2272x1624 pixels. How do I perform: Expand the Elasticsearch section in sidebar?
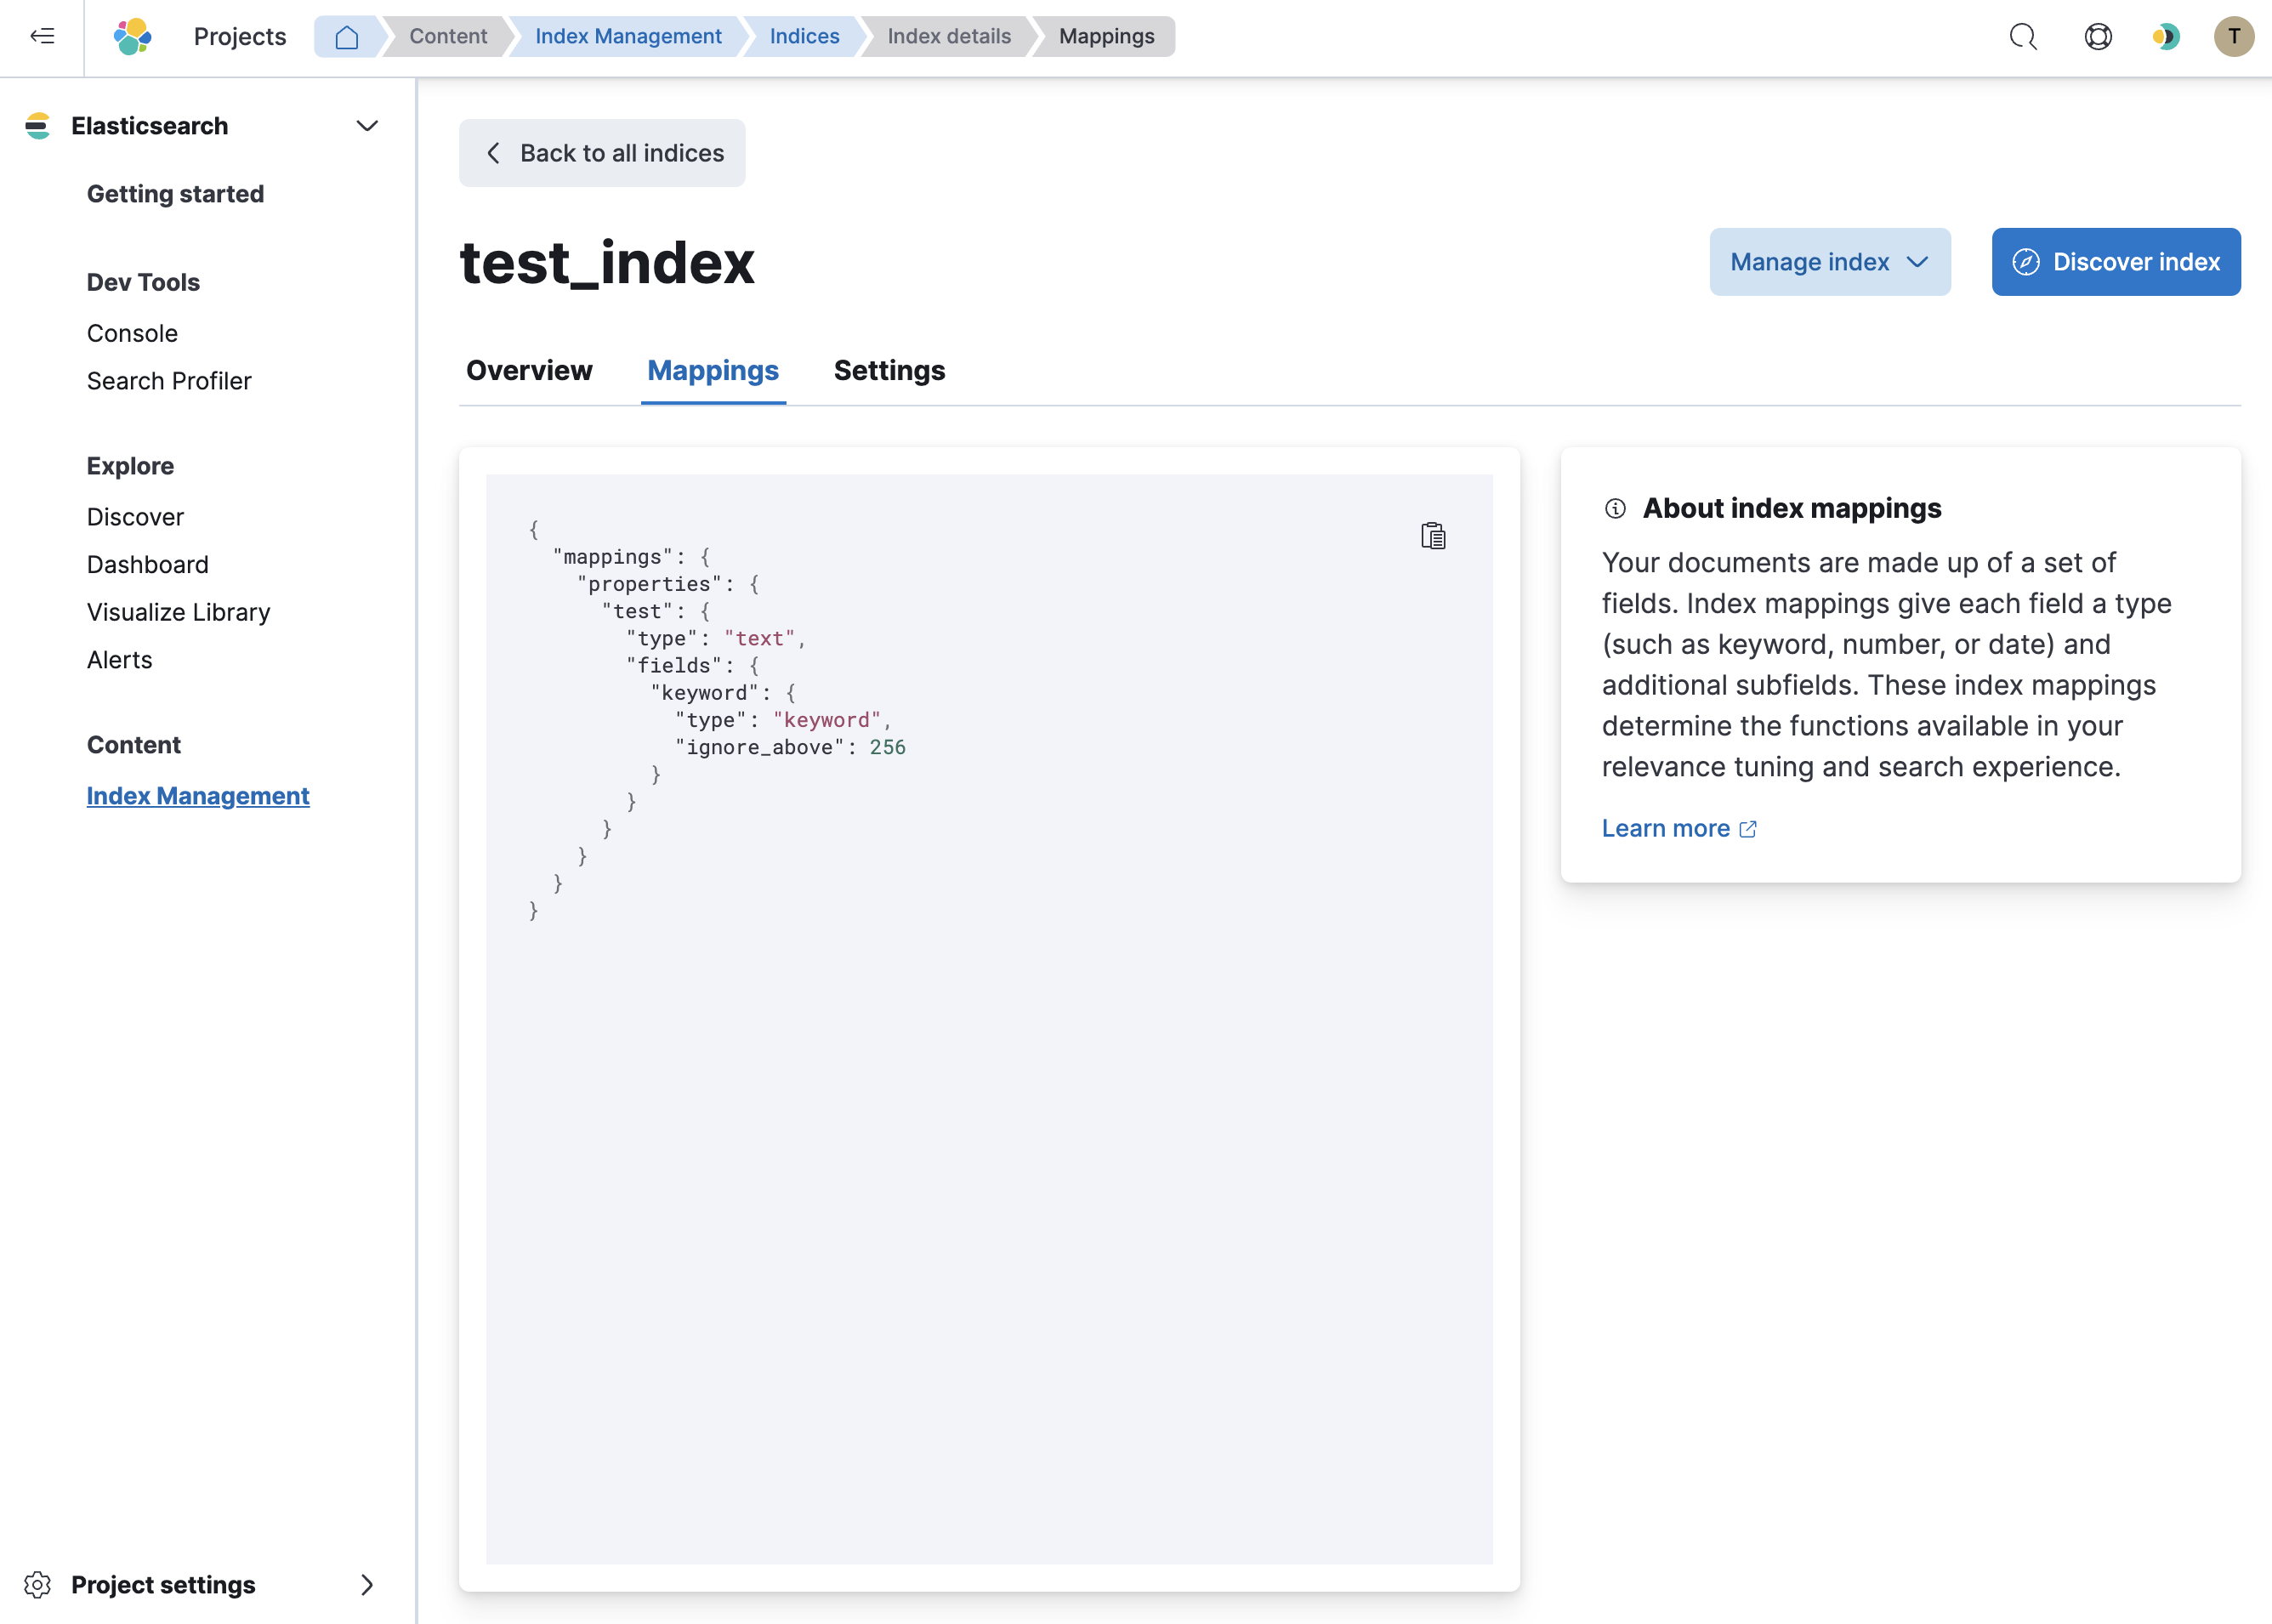[x=366, y=125]
